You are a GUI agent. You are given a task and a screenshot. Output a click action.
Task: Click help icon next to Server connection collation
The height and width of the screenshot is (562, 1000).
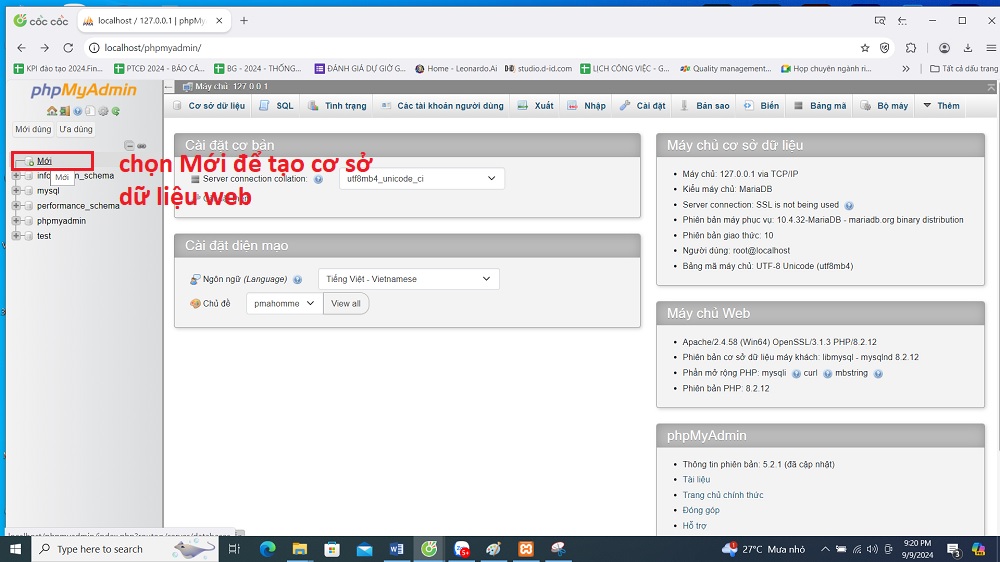(x=318, y=179)
